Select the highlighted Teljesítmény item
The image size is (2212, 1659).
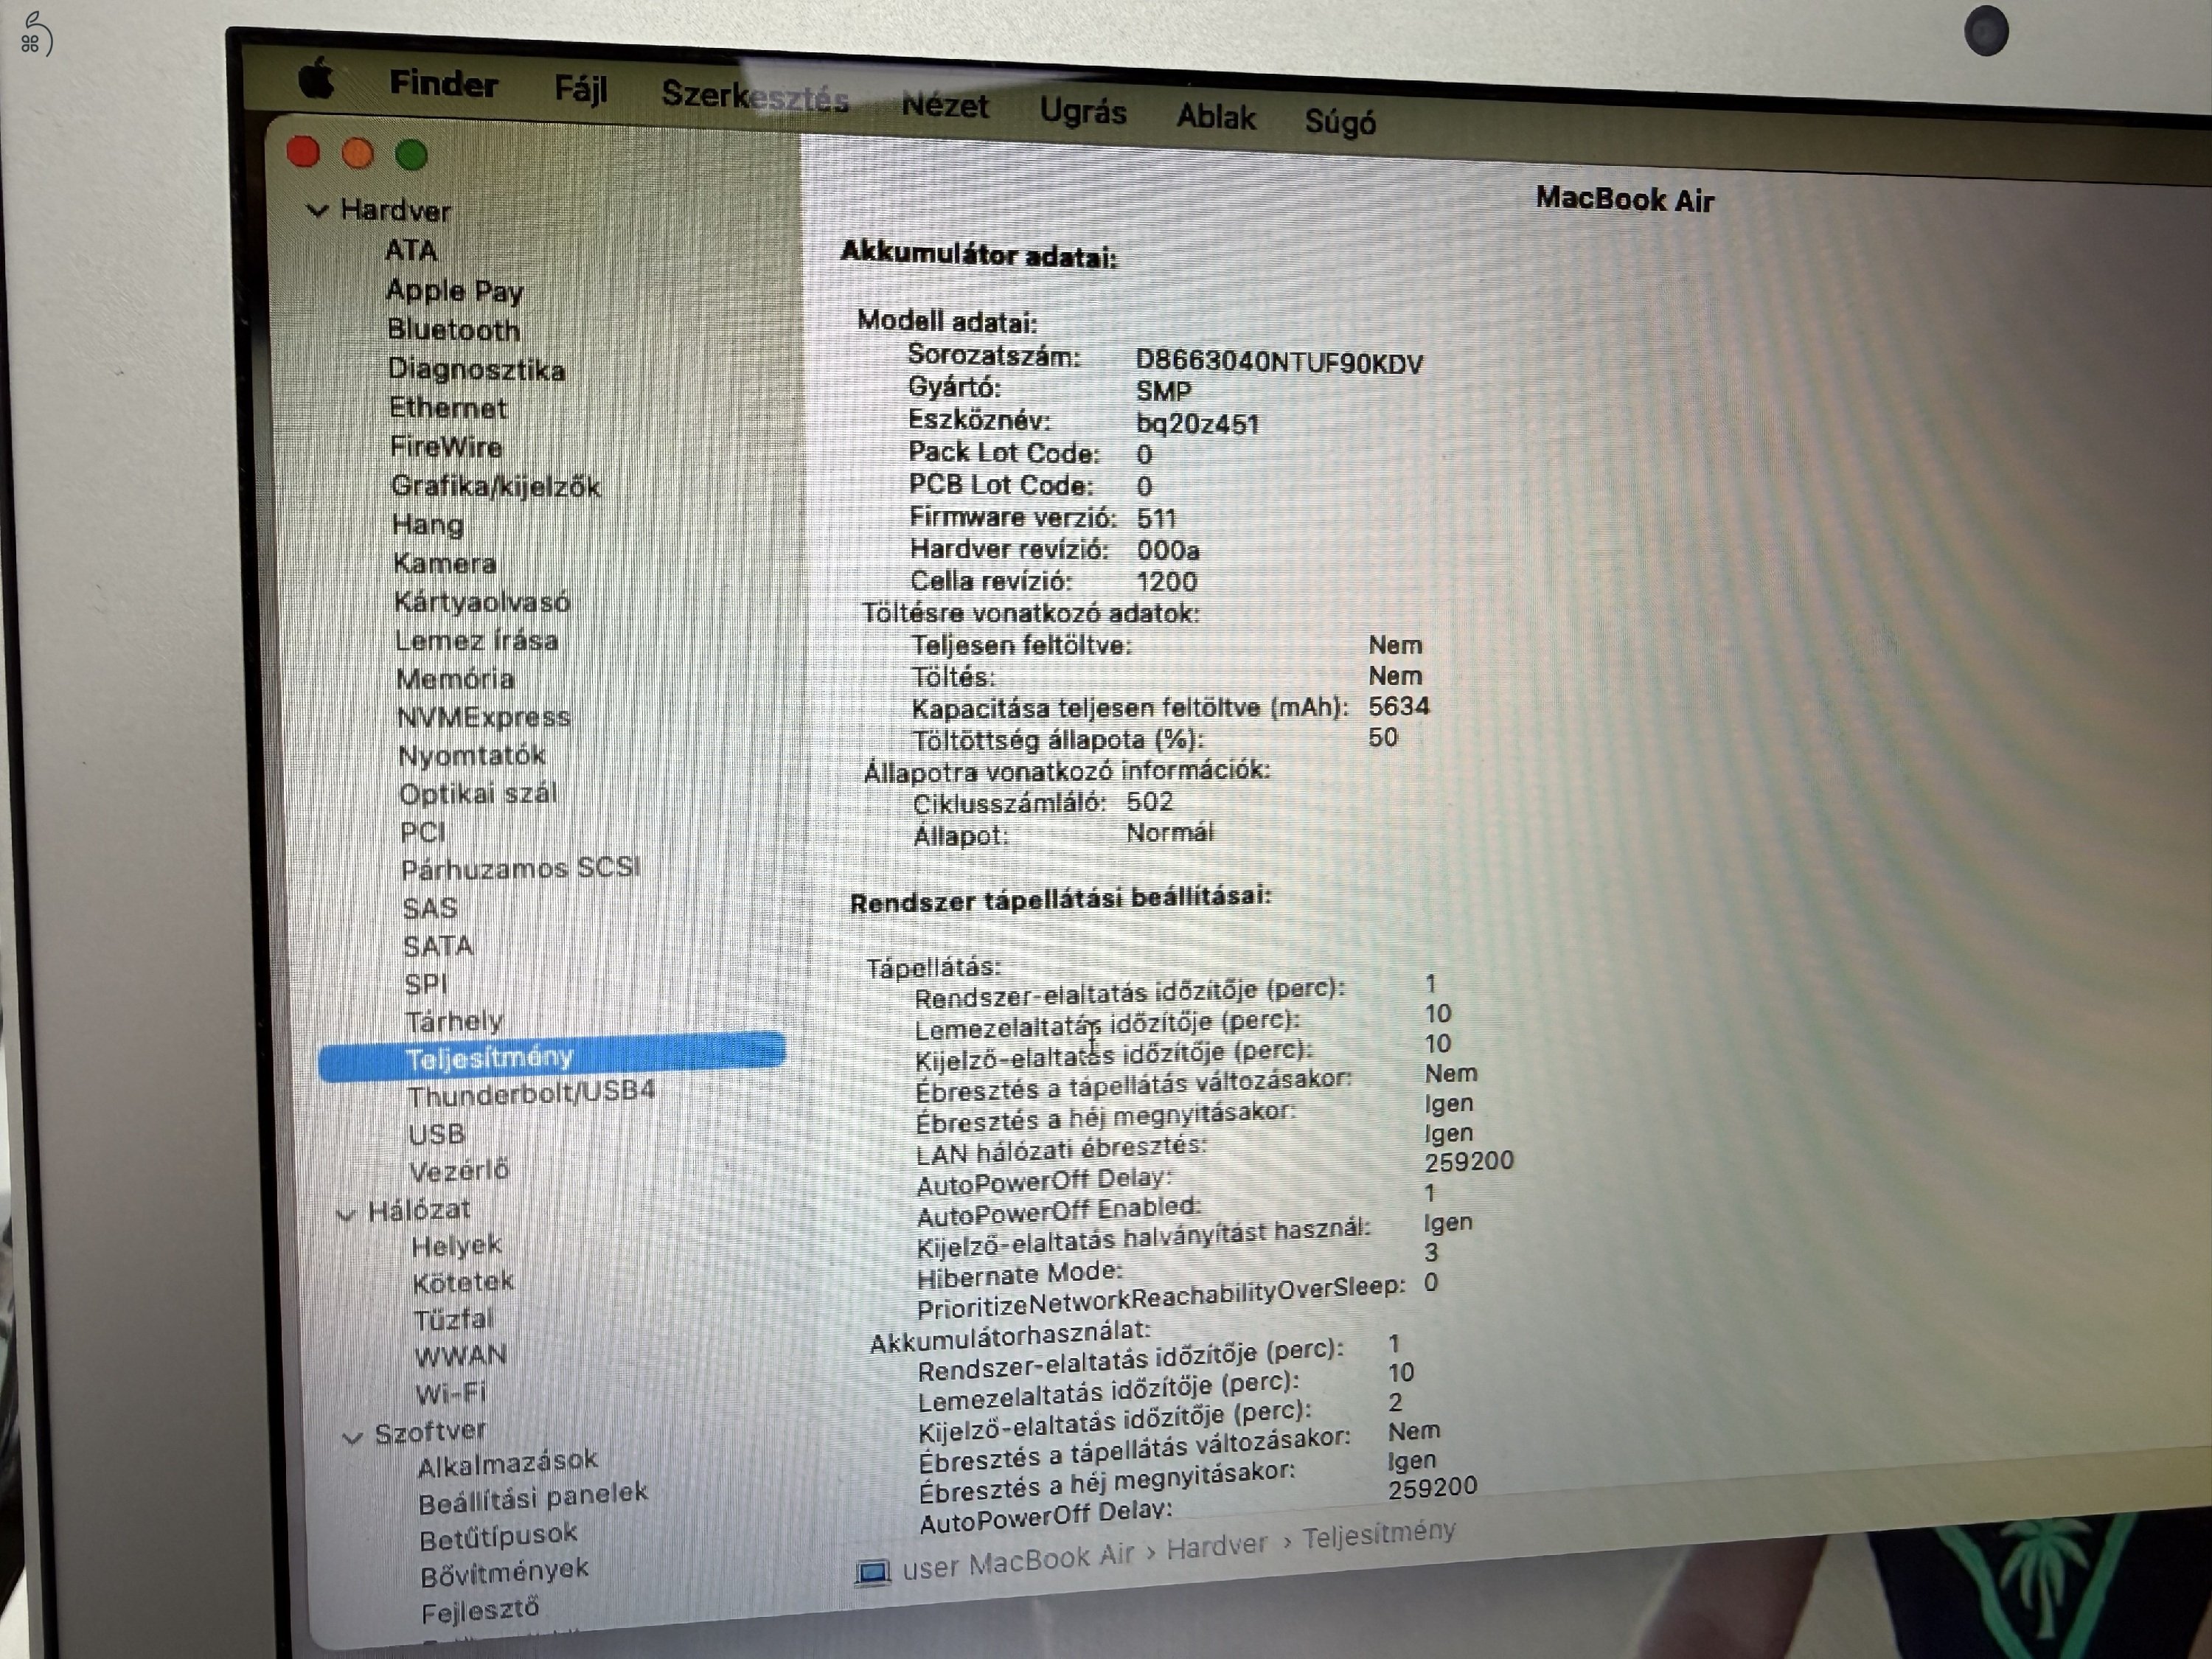(552, 1057)
